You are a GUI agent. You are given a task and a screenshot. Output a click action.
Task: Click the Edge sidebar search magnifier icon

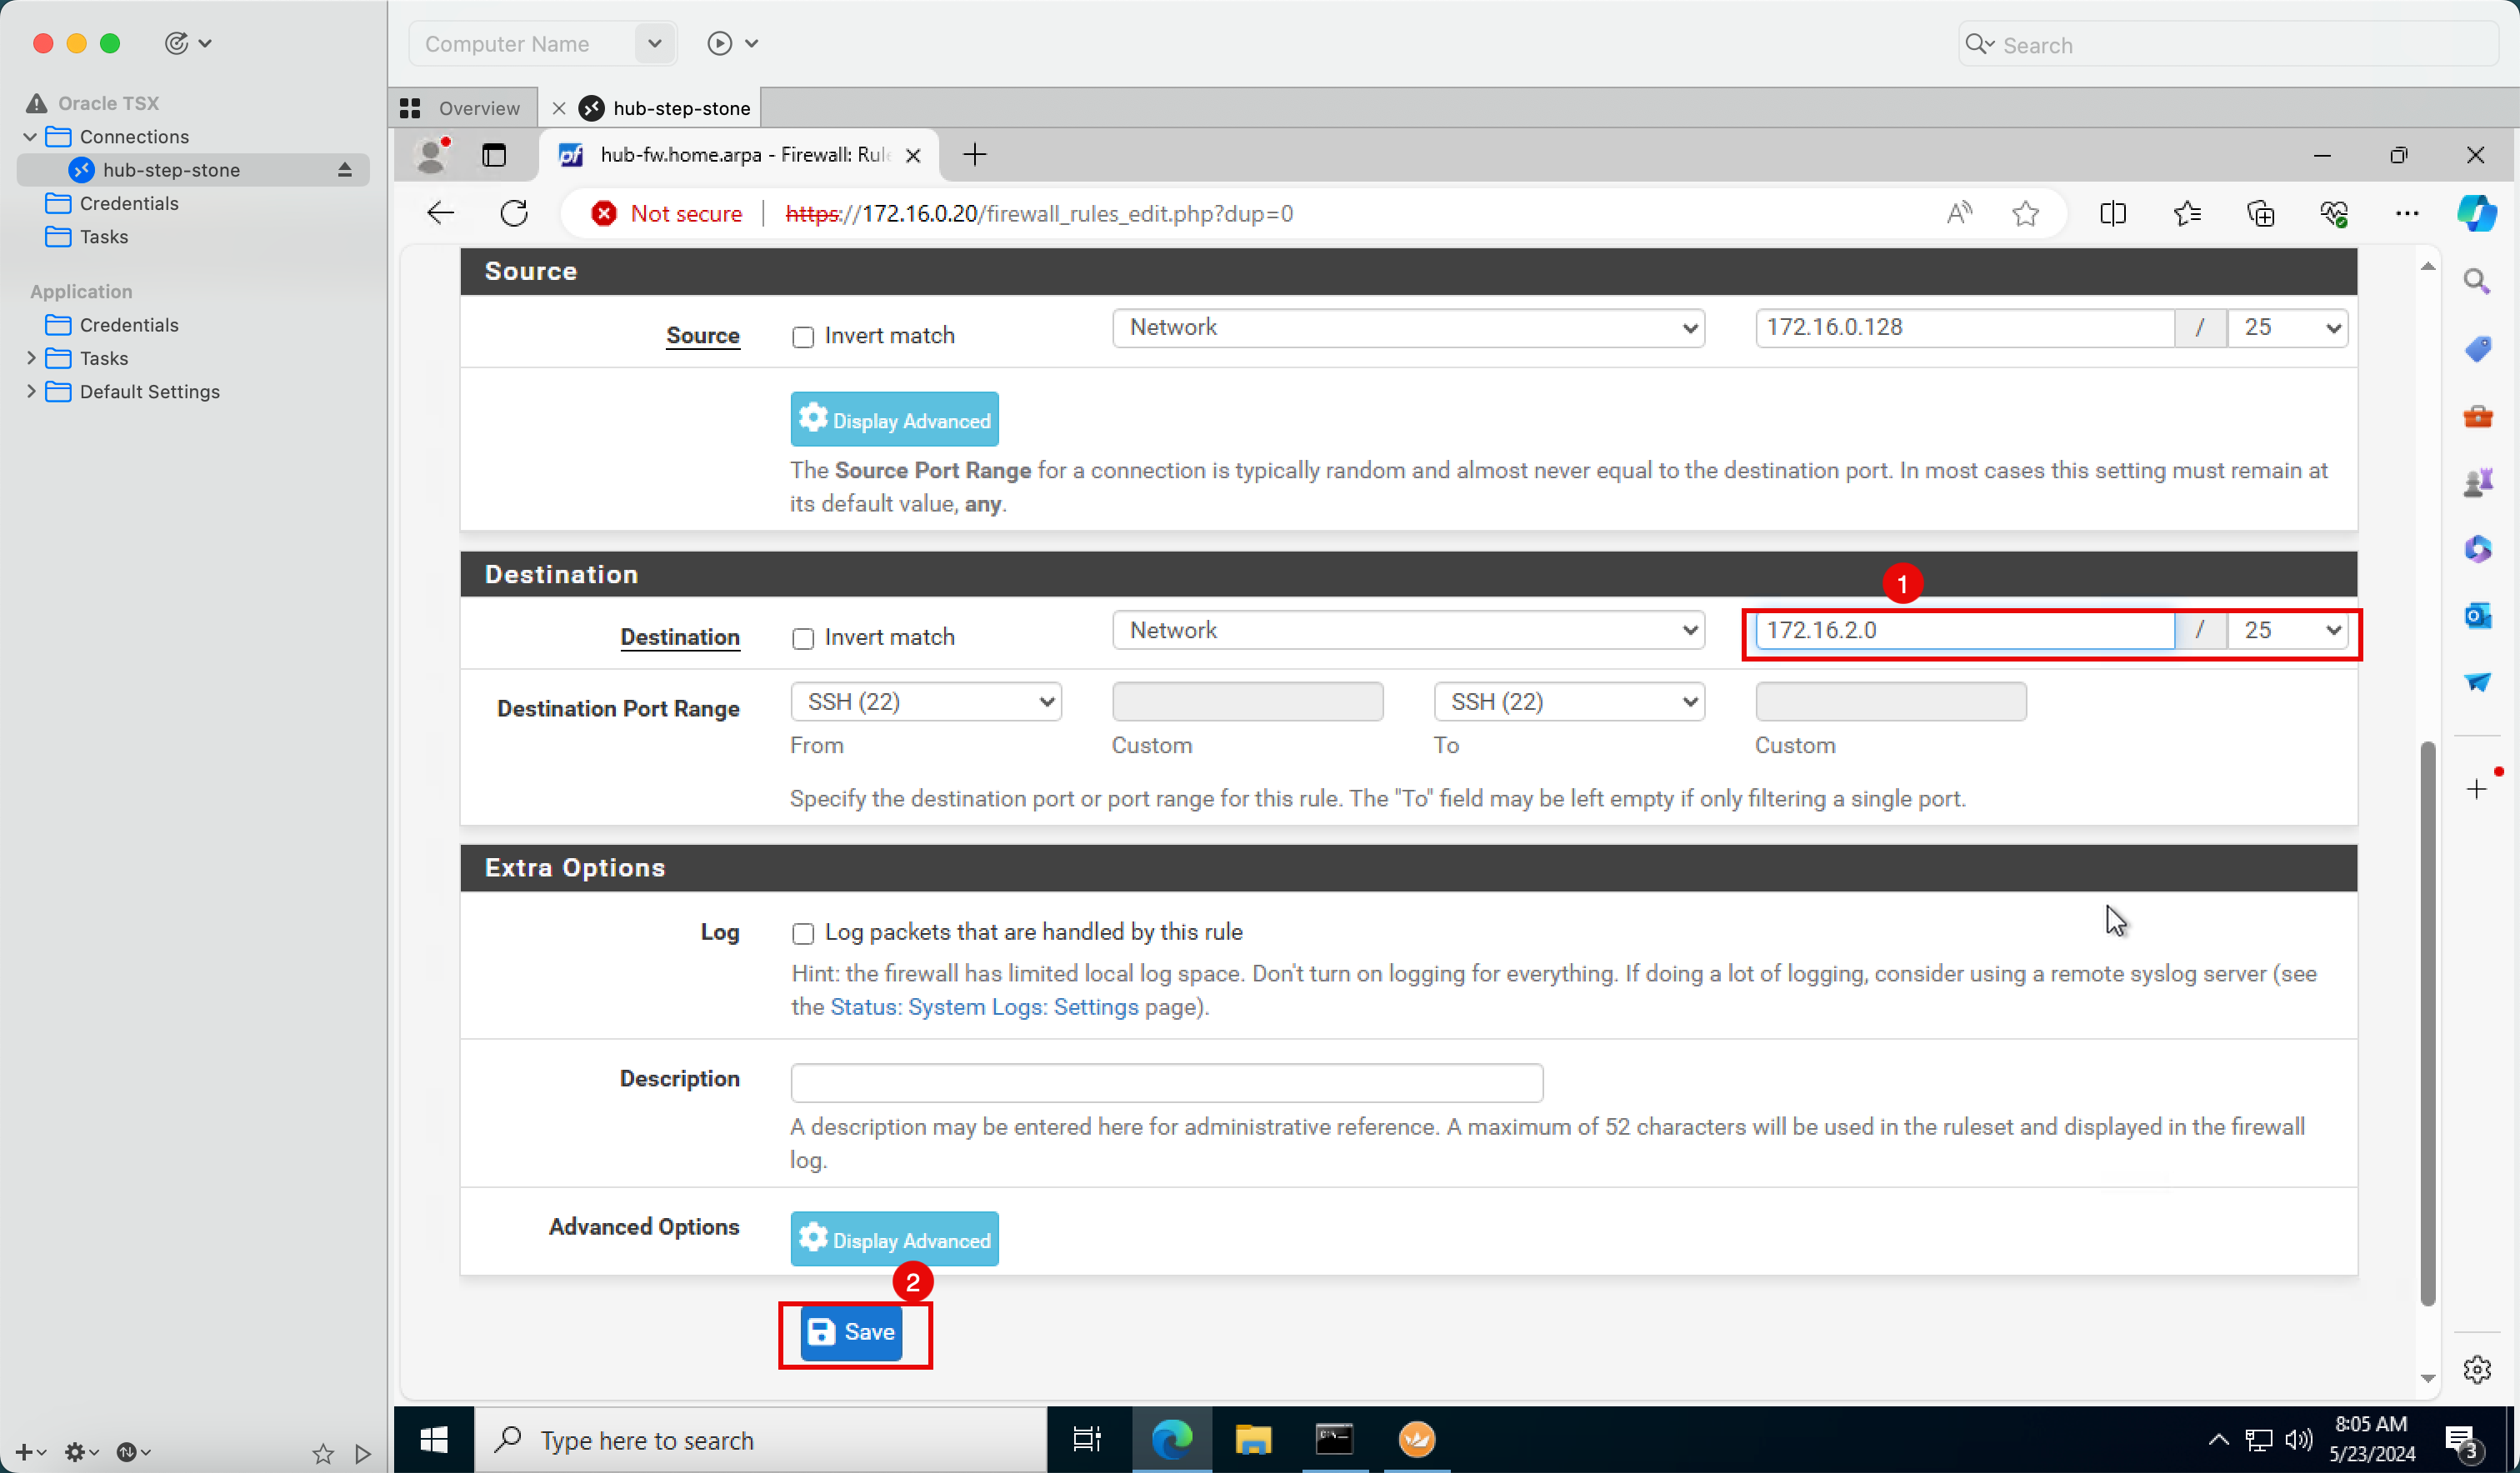pyautogui.click(x=2476, y=281)
